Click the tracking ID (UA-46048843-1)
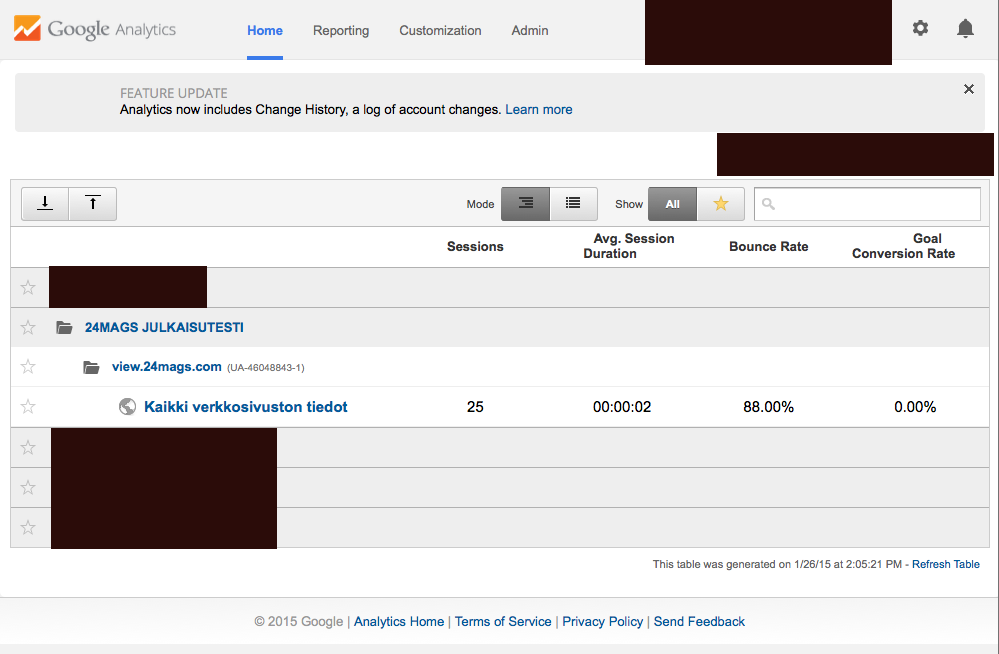The height and width of the screenshot is (654, 999). click(266, 368)
